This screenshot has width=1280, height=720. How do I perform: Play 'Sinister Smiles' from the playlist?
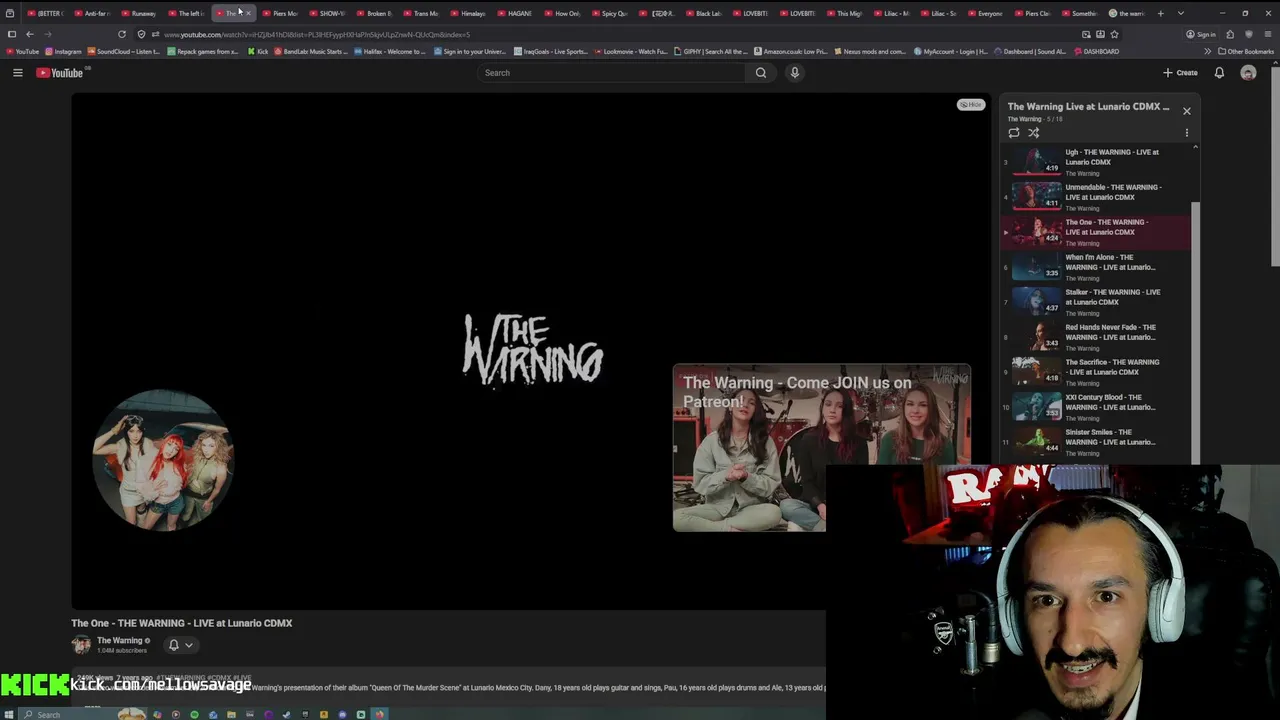1097,441
